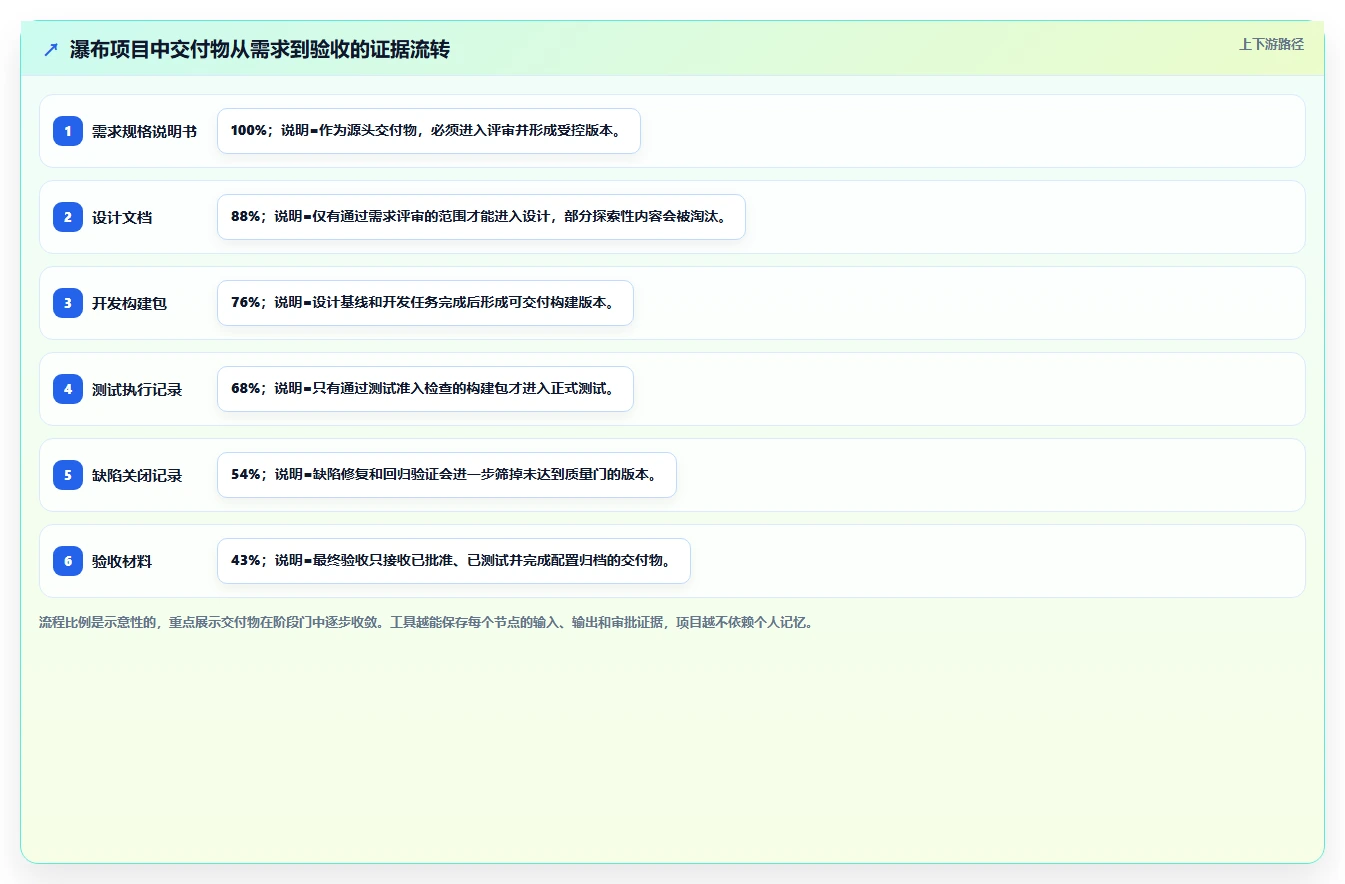Click the step 1 number badge
Viewport: 1345px width, 884px height.
[68, 131]
